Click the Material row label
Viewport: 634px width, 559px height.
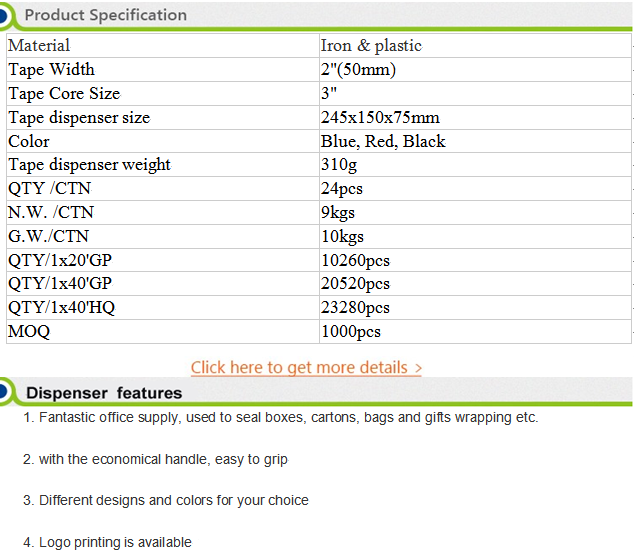coord(39,45)
